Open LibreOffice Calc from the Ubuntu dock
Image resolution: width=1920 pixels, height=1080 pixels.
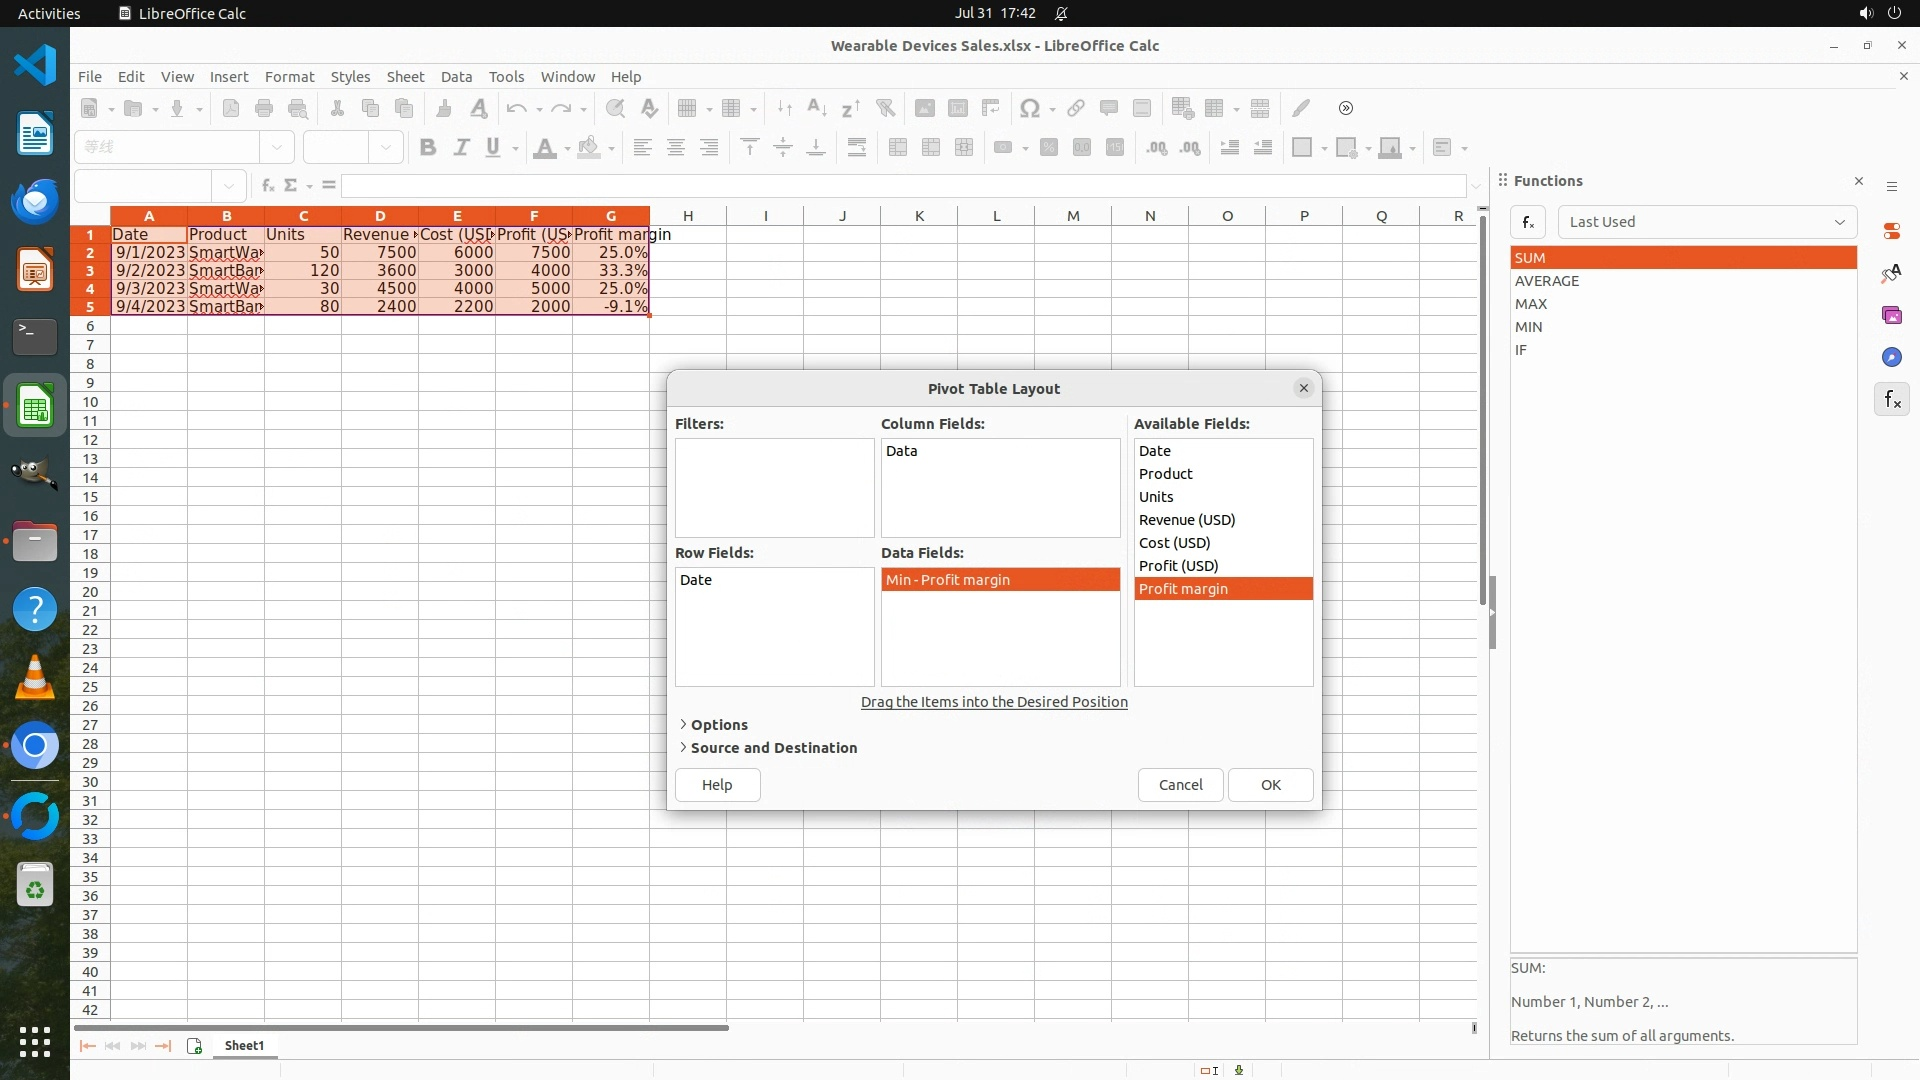pos(35,407)
